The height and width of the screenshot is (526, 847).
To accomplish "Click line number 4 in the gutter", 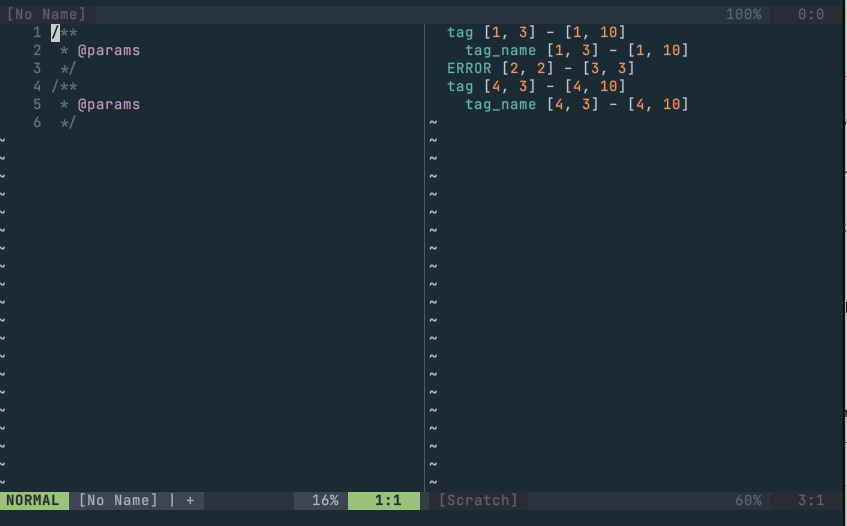I will coord(37,86).
